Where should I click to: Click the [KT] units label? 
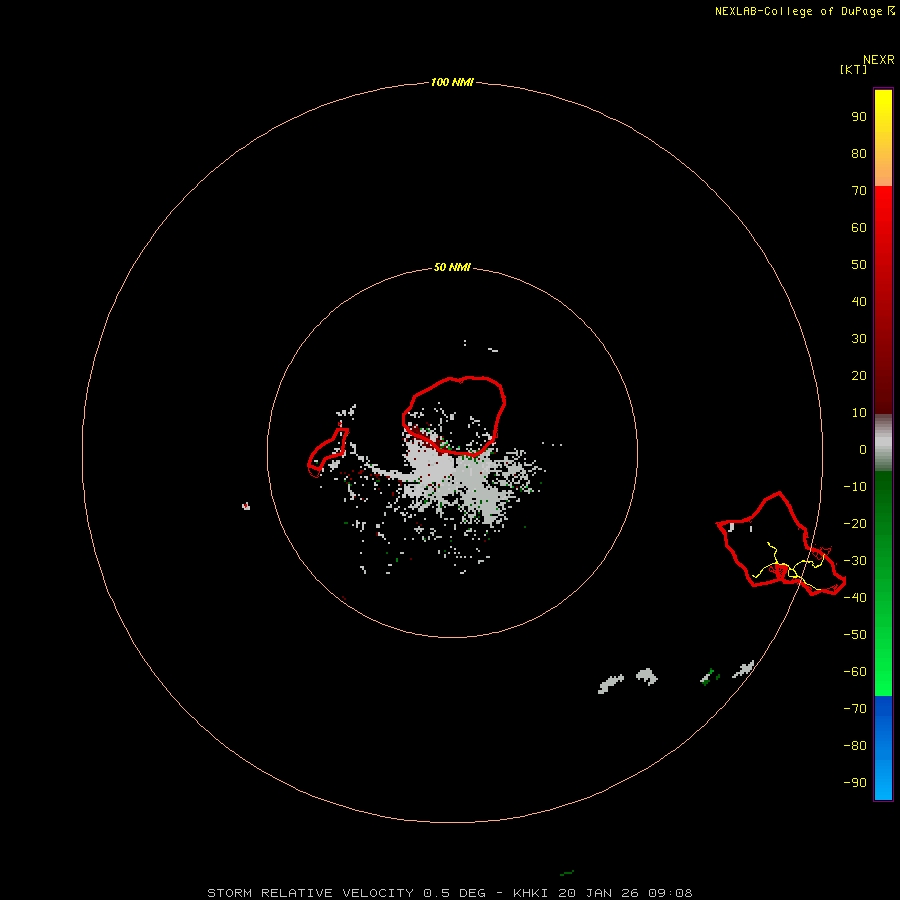(853, 69)
